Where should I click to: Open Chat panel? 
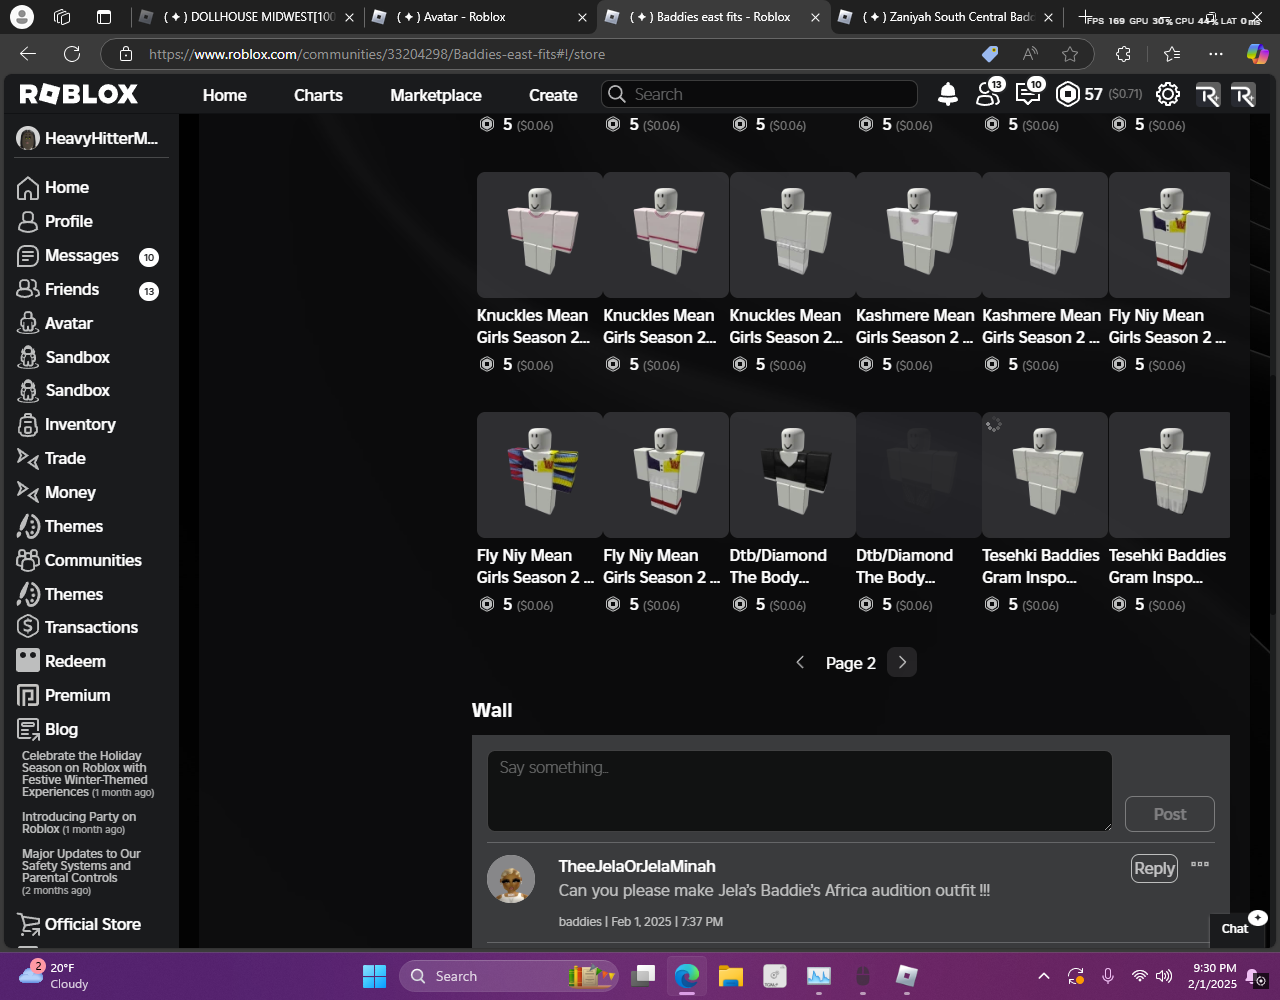click(x=1236, y=928)
